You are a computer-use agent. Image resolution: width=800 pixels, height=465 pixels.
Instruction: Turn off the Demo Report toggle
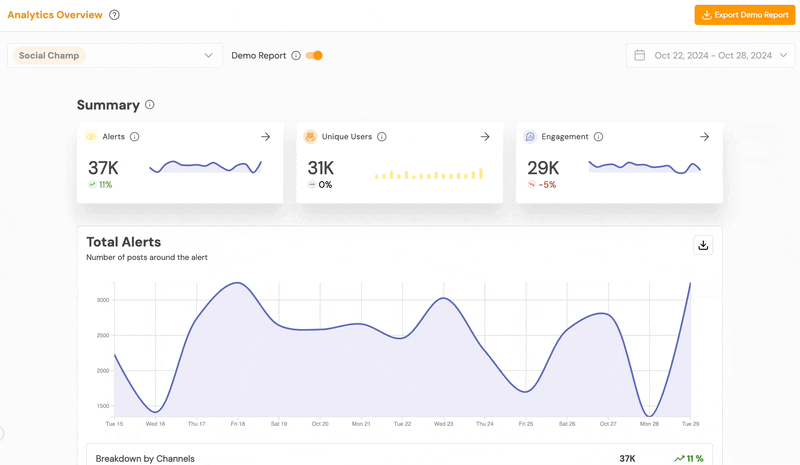click(x=314, y=56)
